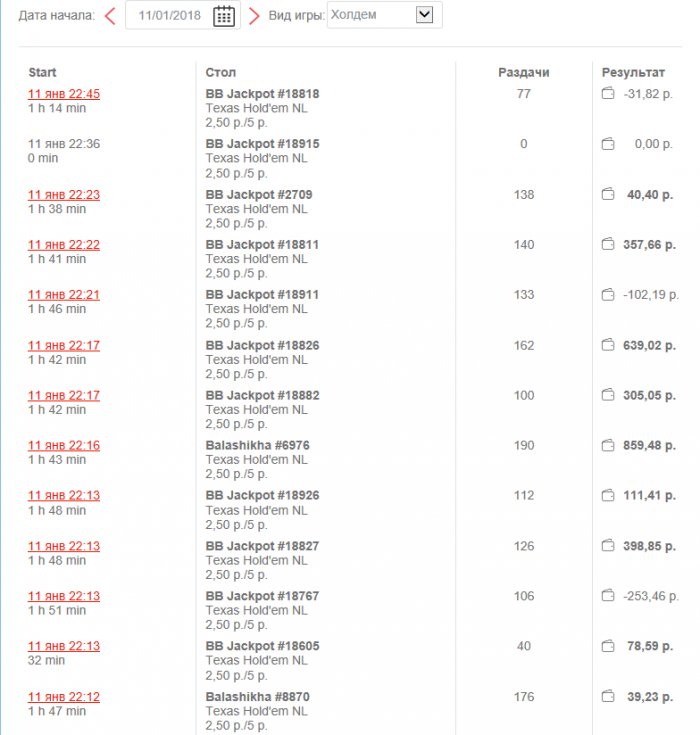Viewport: 700px width, 735px height.
Task: Click the start date input field
Action: click(168, 15)
